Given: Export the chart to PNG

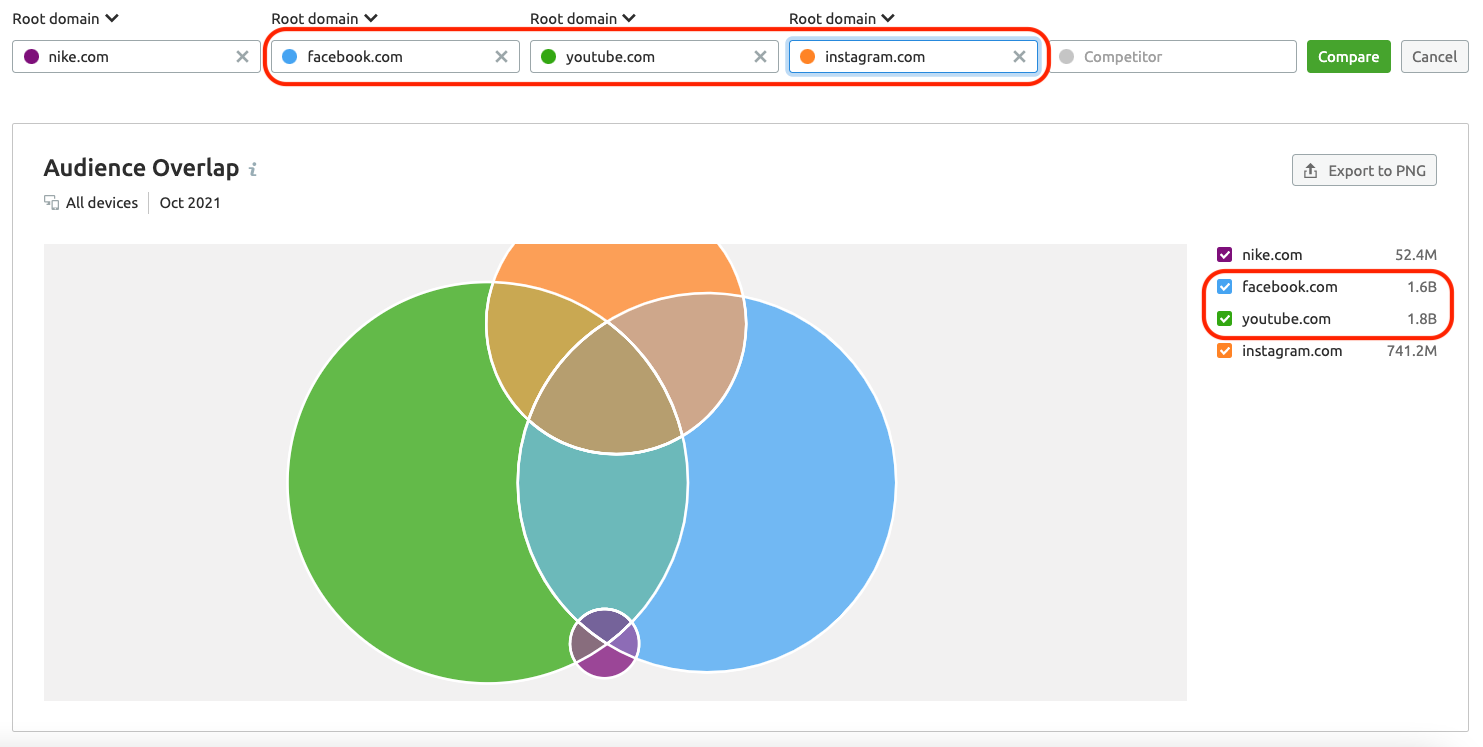Looking at the screenshot, I should (1364, 171).
